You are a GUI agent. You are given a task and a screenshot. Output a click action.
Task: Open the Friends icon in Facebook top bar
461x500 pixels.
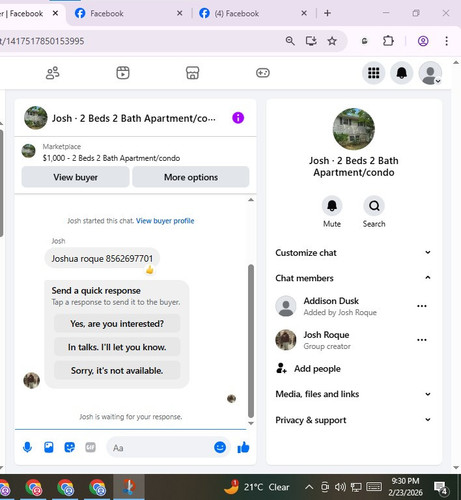point(53,73)
